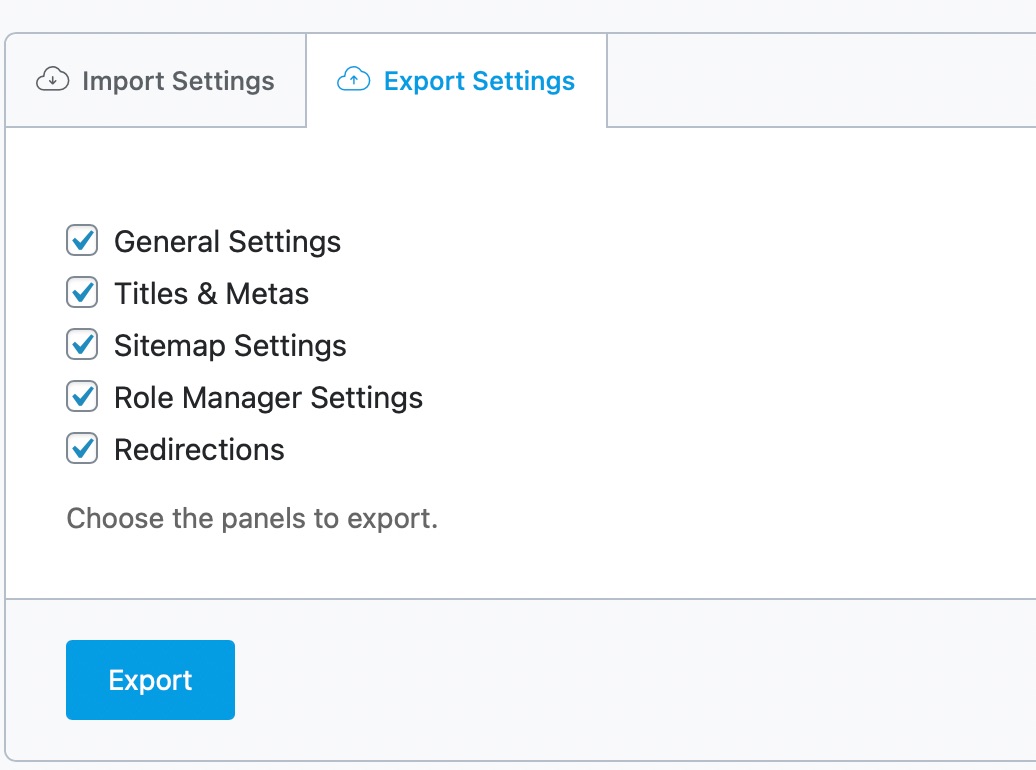Toggle the Sitemap Settings checkbox
Viewport: 1036px width, 770px height.
[81, 344]
